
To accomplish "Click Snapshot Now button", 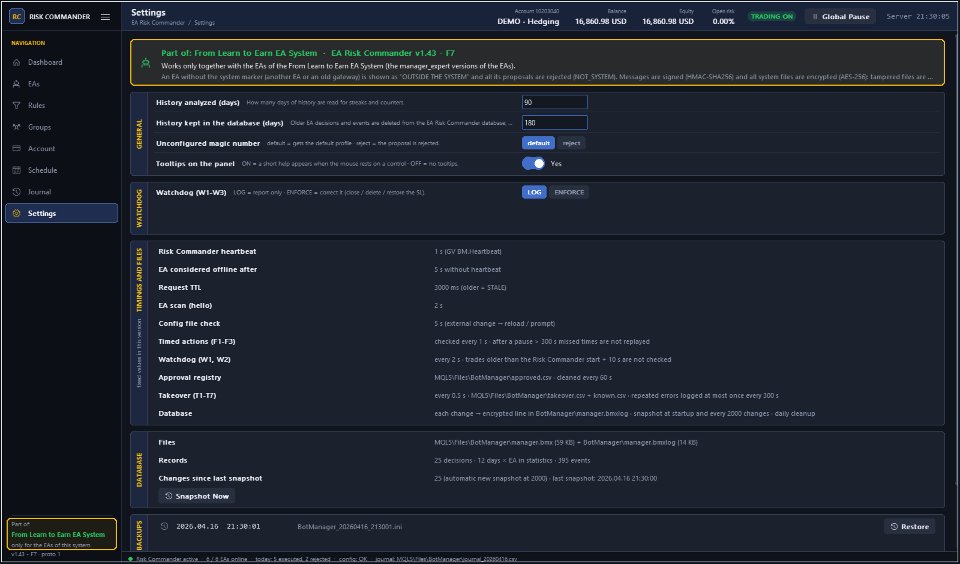I will pyautogui.click(x=197, y=496).
